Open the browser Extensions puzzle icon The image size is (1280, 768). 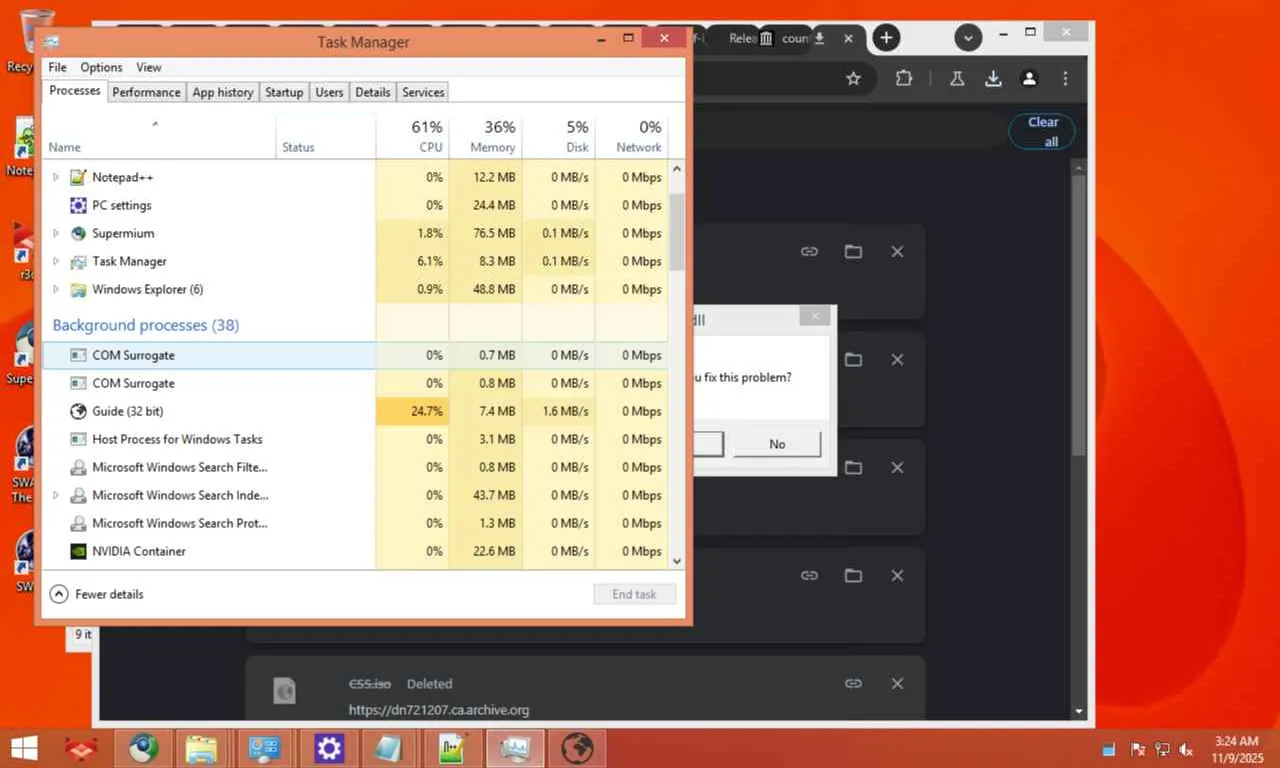tap(904, 78)
